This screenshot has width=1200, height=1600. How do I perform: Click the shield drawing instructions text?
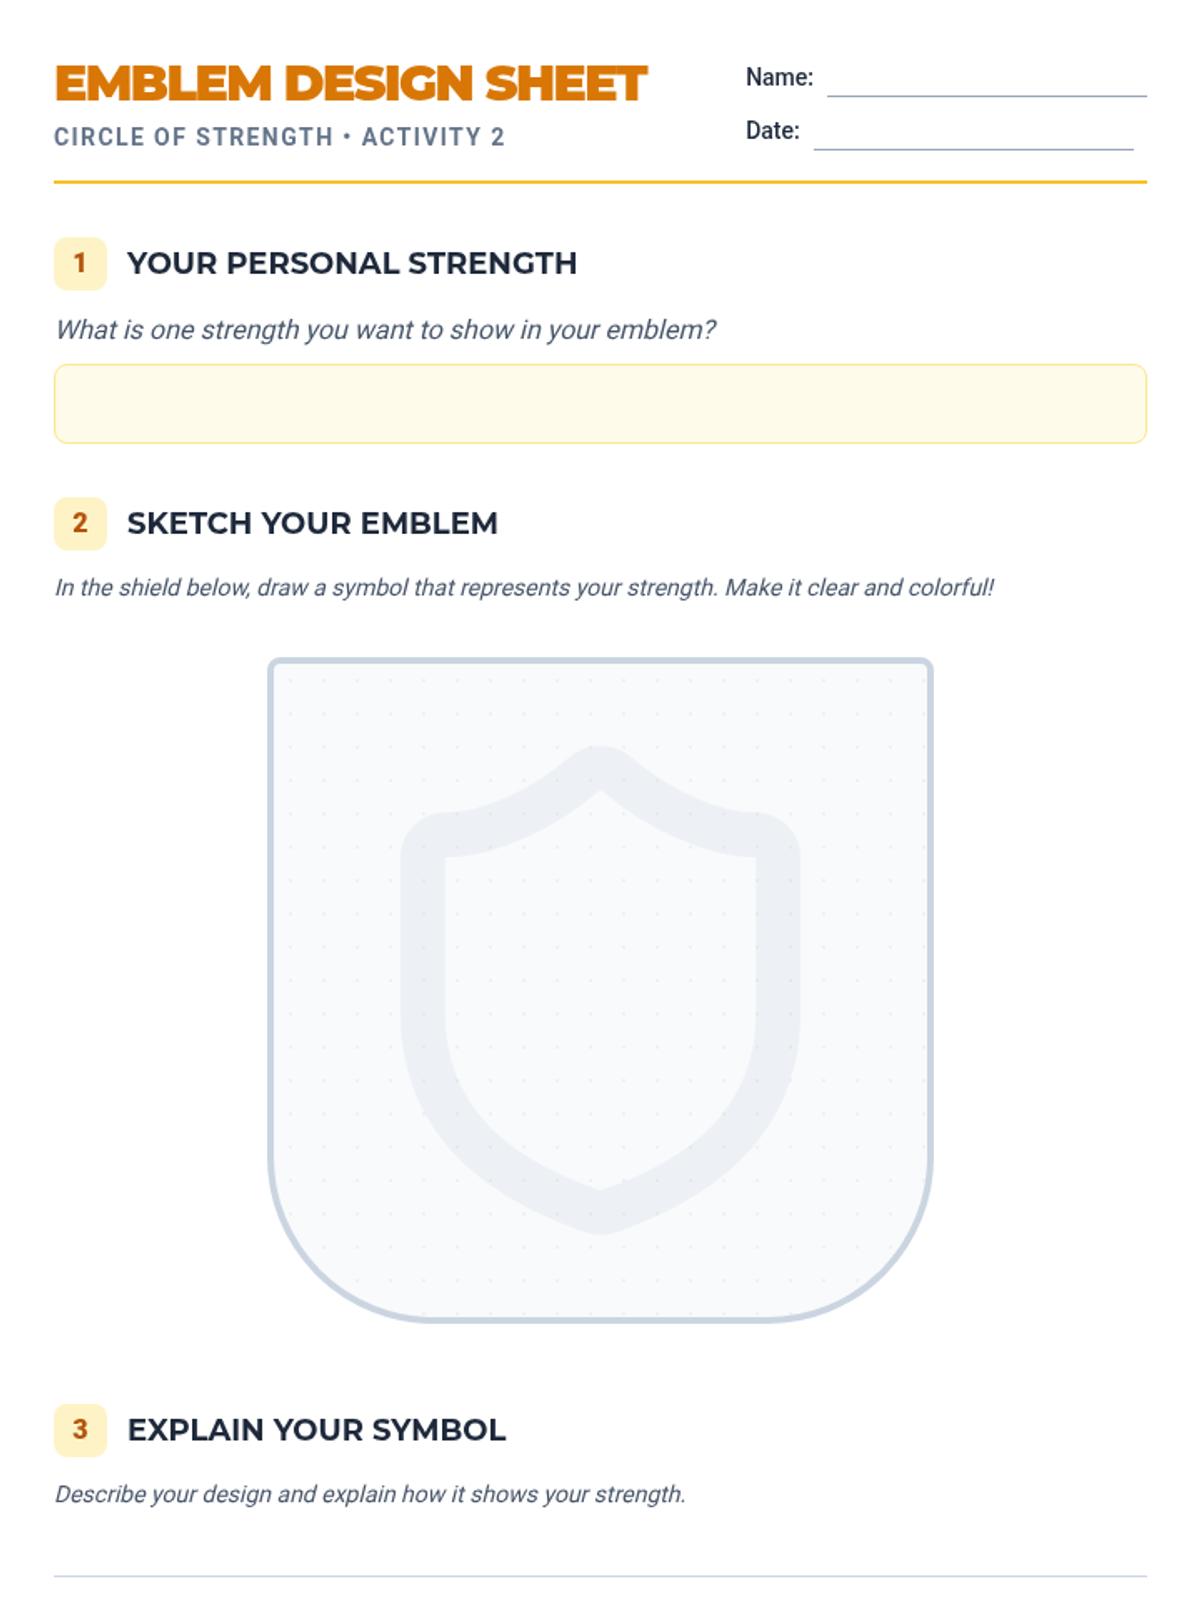click(x=524, y=588)
